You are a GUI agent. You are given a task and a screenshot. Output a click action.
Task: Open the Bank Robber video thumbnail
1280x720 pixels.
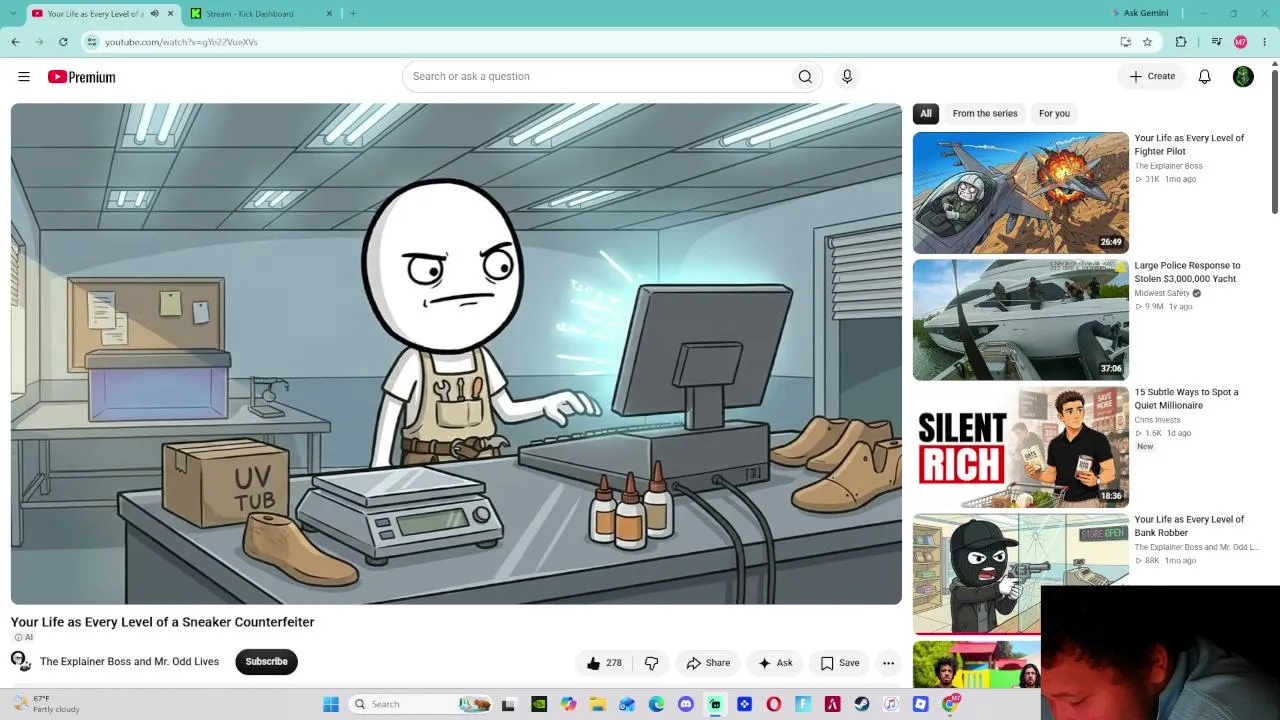tap(1020, 574)
